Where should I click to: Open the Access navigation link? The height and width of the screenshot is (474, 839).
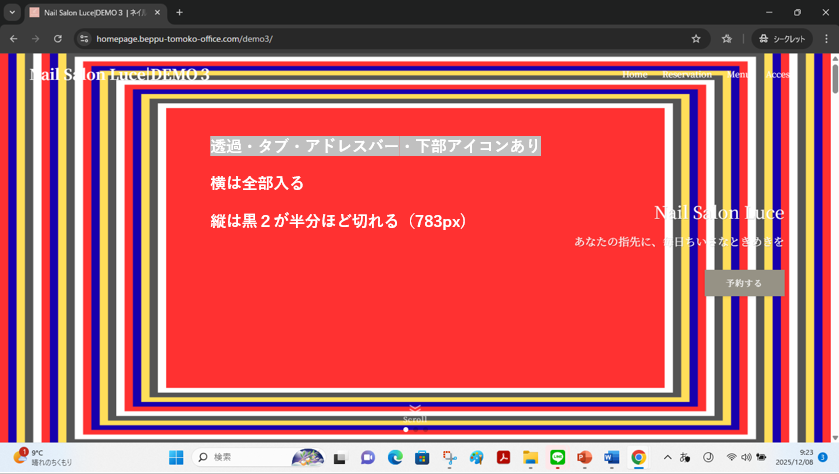[777, 74]
